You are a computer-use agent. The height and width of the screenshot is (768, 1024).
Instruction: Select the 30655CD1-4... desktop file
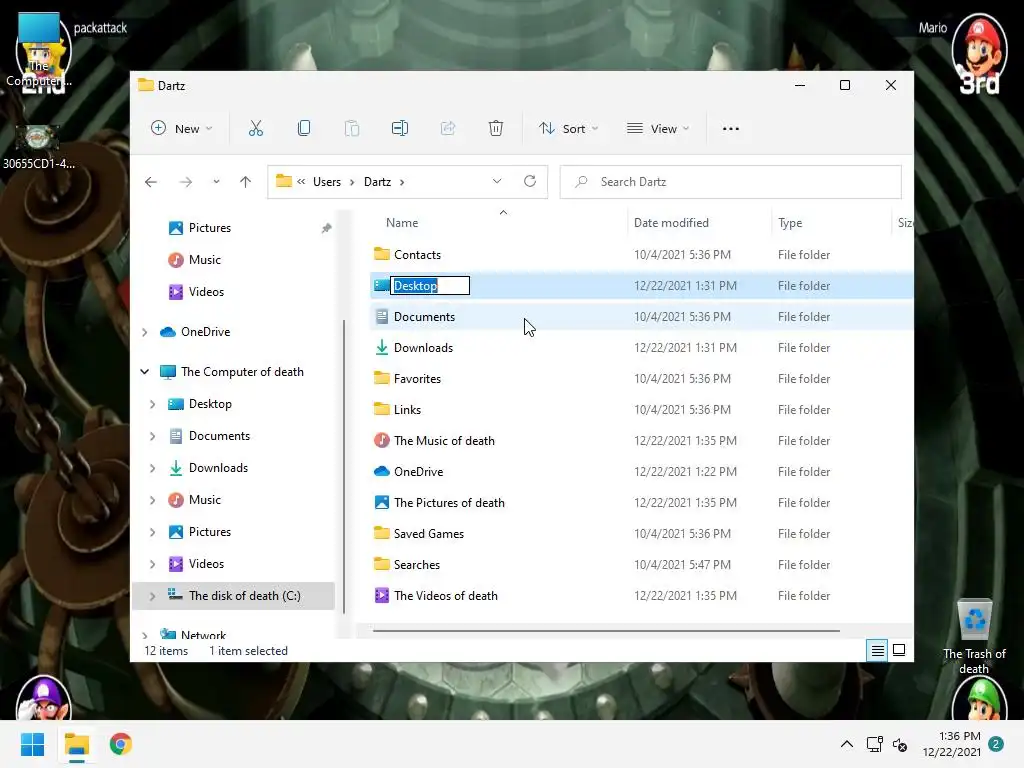point(38,147)
